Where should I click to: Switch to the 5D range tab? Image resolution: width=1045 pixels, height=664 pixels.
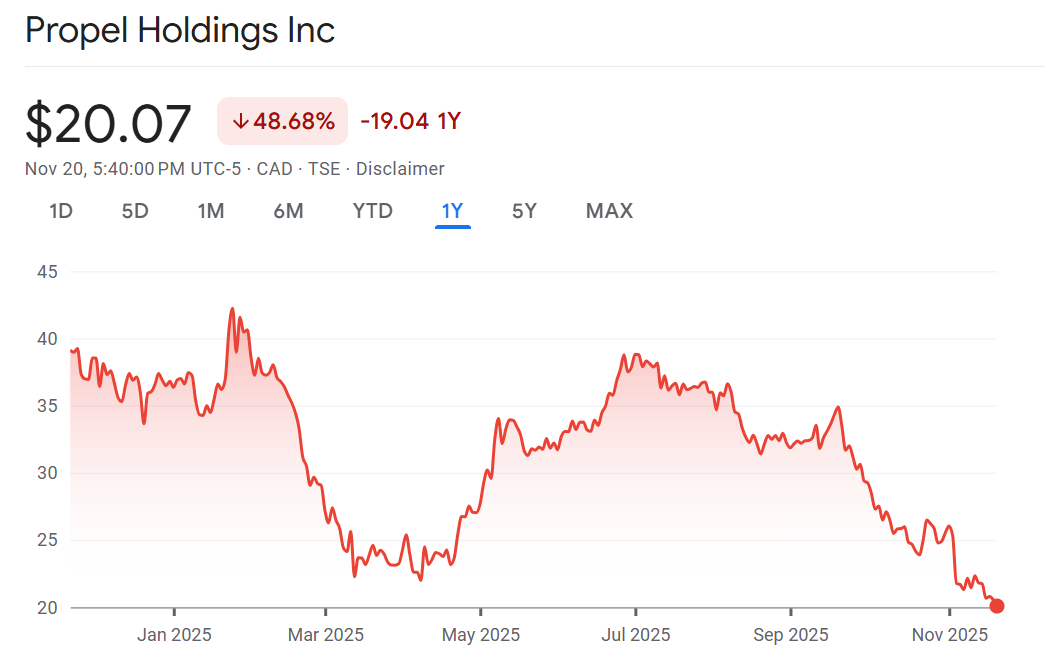click(135, 211)
